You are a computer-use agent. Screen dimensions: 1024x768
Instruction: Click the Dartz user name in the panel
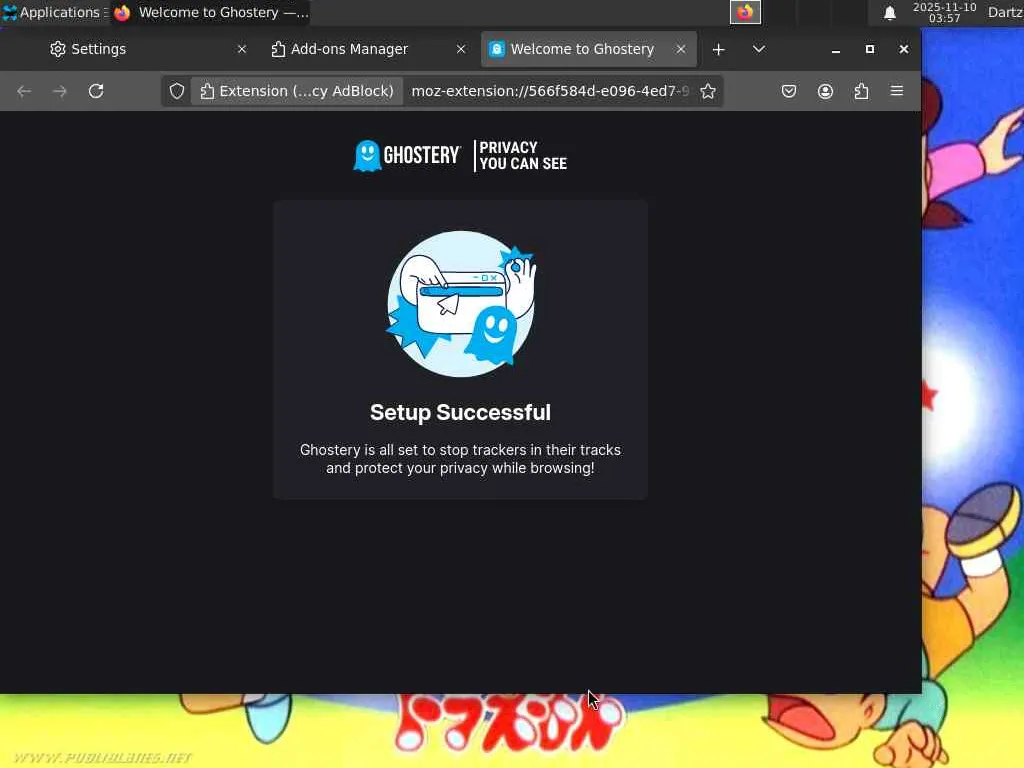(x=1005, y=12)
